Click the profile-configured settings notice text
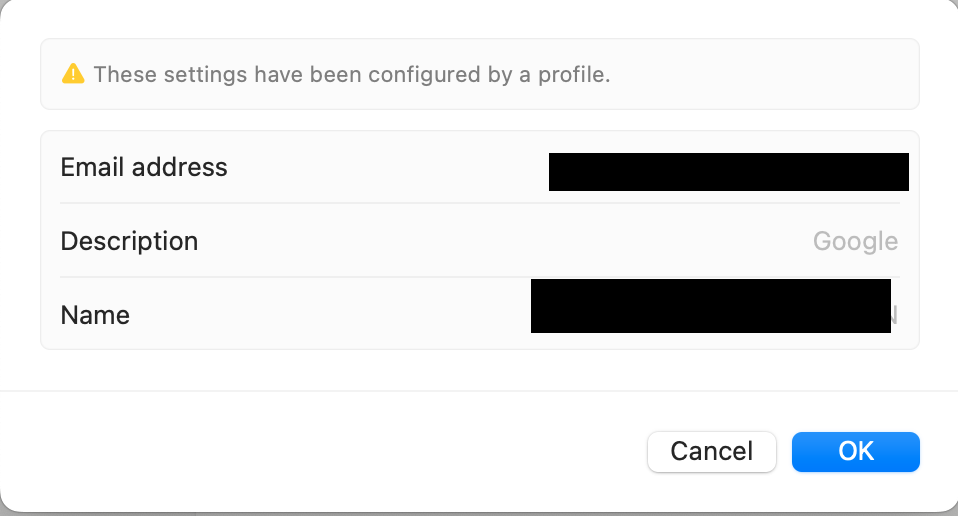 coord(351,74)
